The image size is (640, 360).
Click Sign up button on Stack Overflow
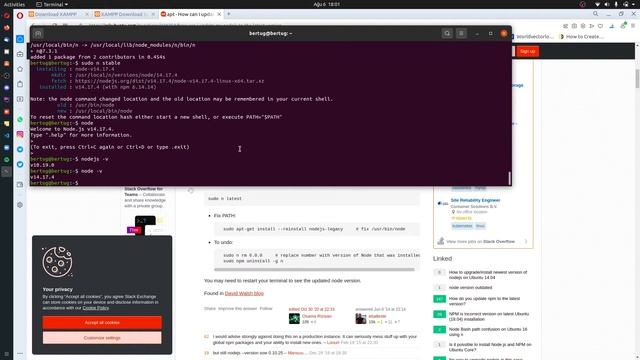pos(527,51)
